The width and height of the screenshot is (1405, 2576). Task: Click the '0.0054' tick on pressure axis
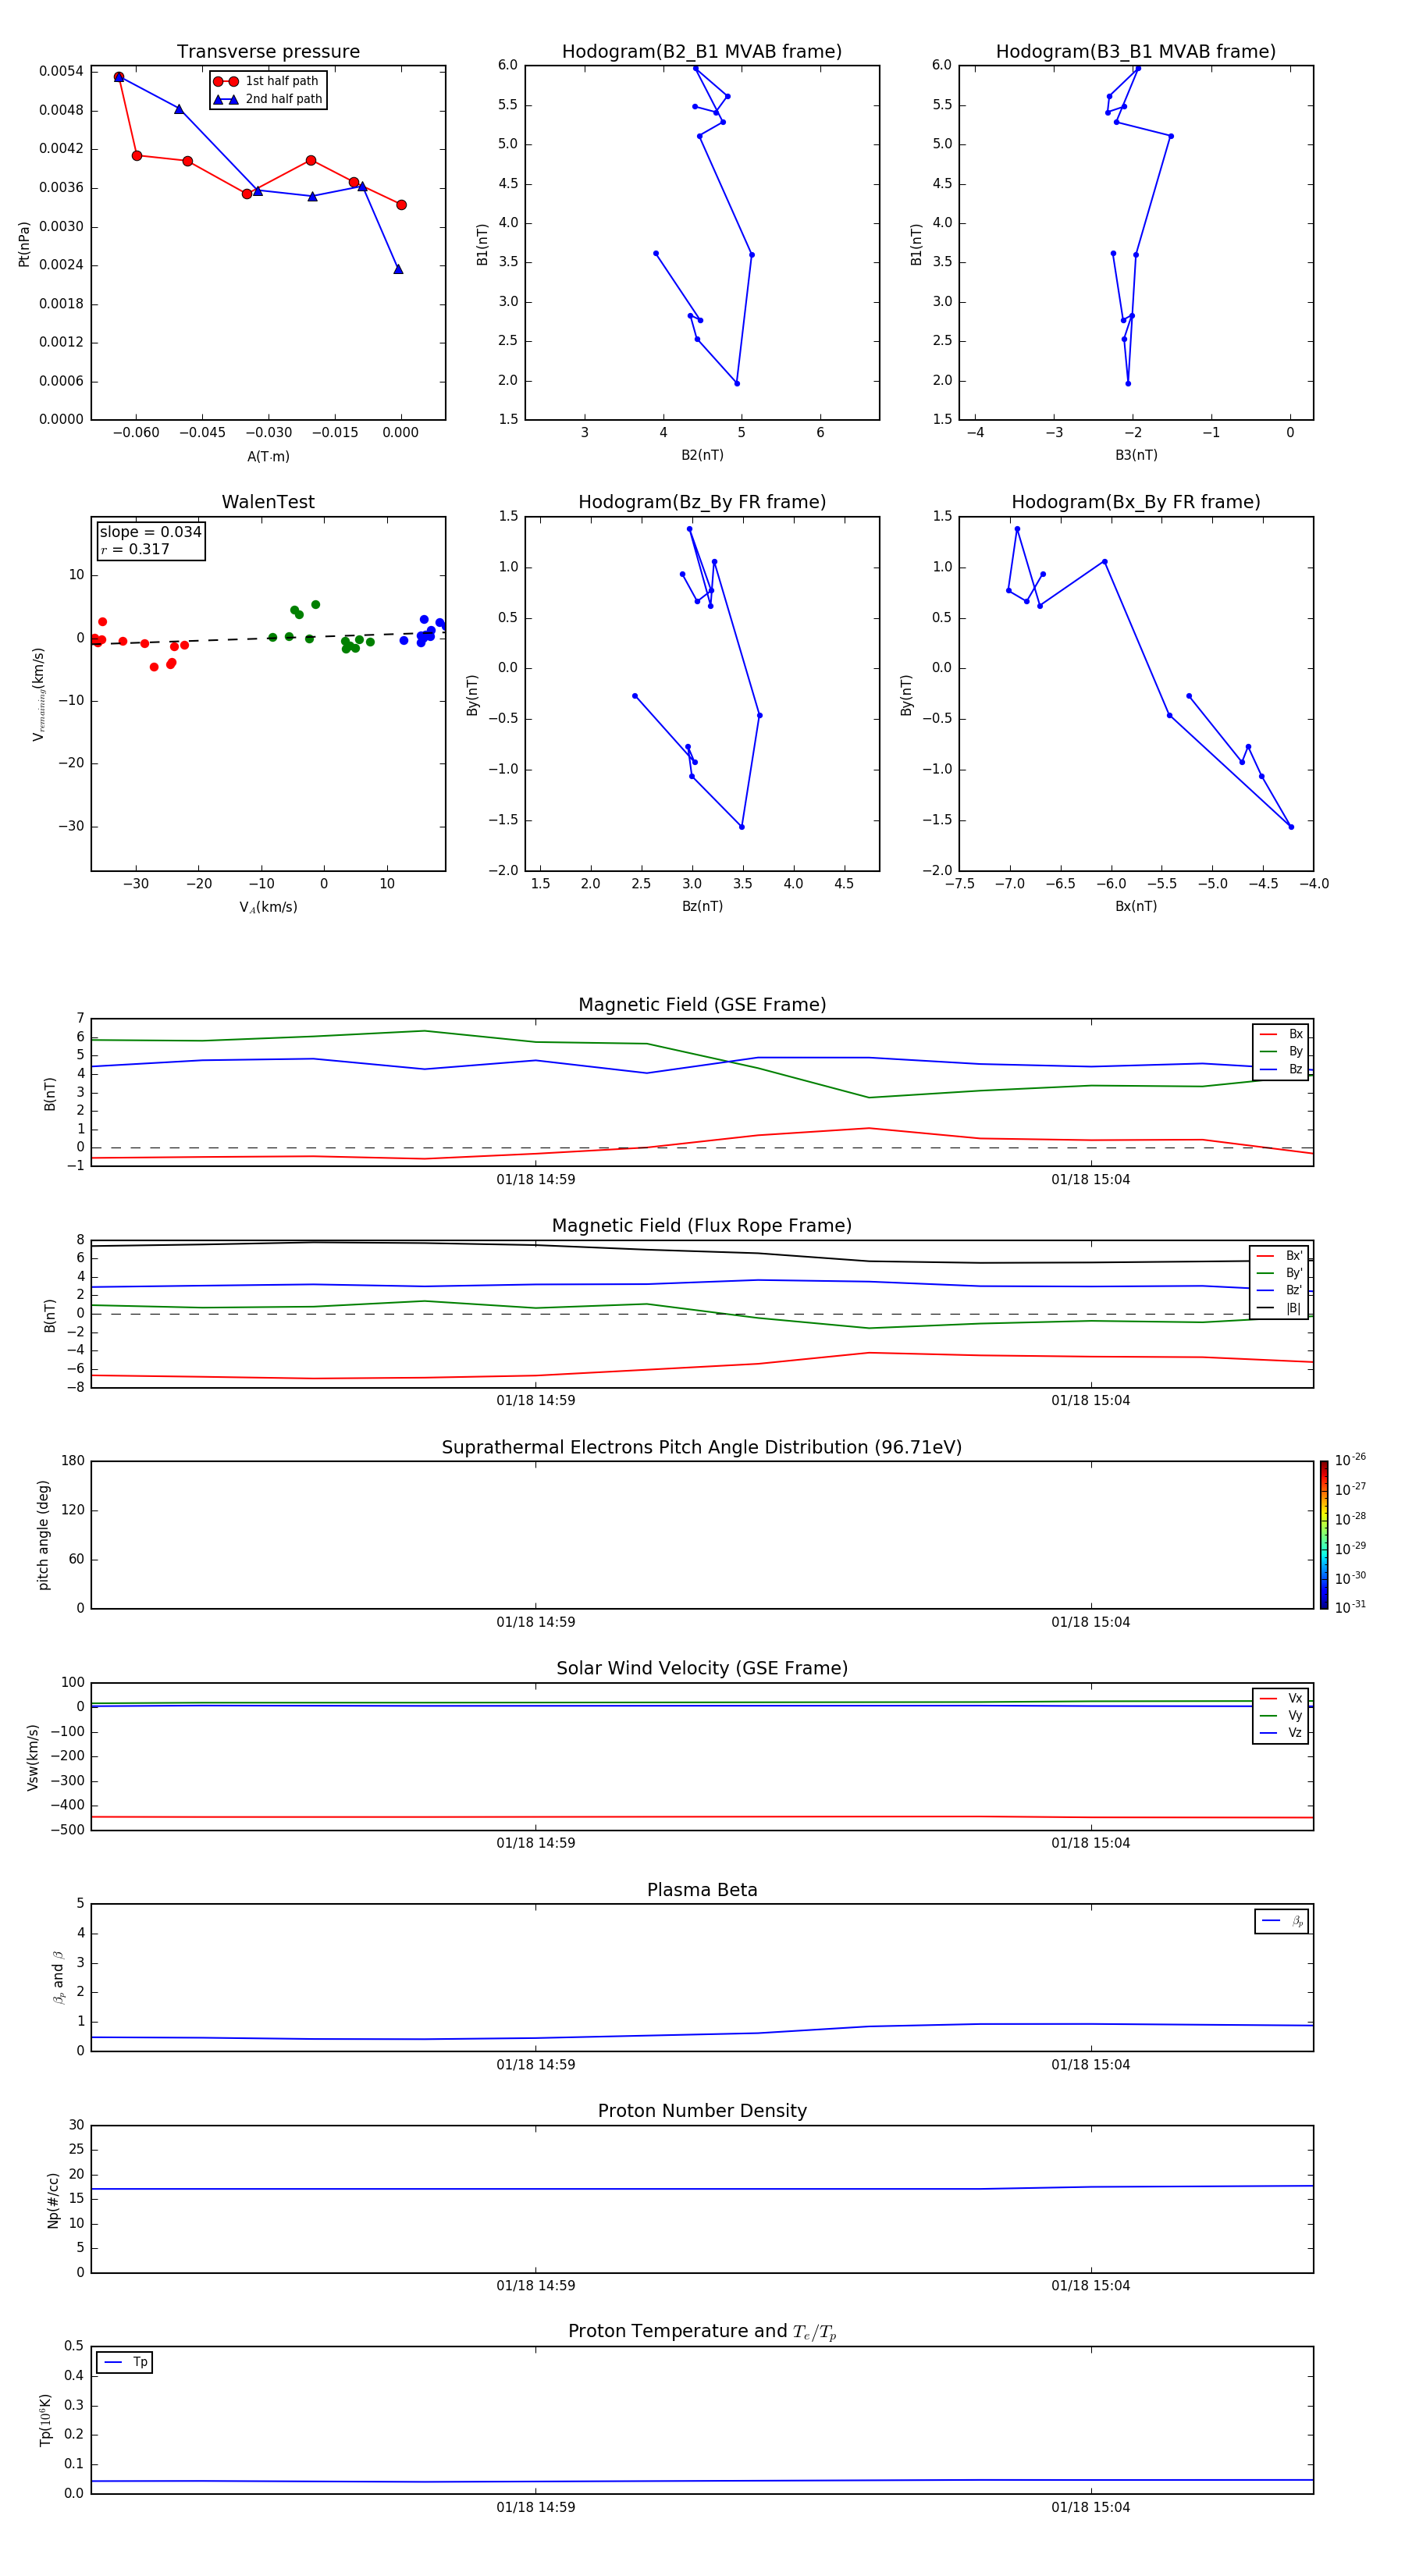pyautogui.click(x=61, y=71)
